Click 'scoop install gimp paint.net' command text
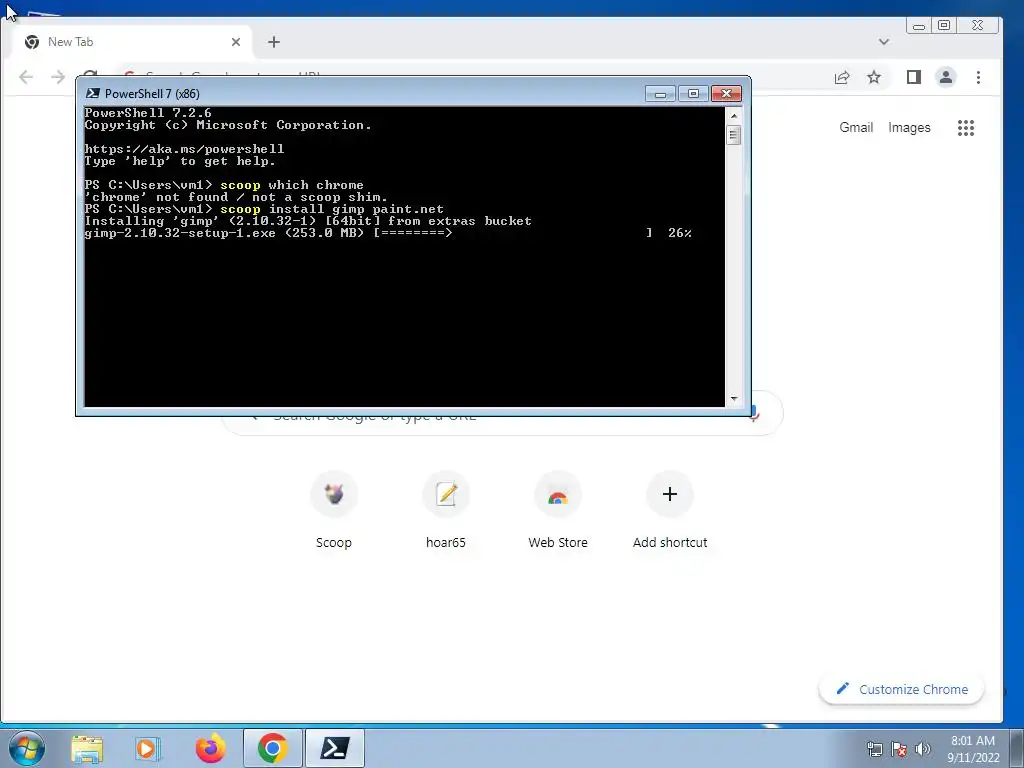Viewport: 1024px width, 768px height. [332, 209]
